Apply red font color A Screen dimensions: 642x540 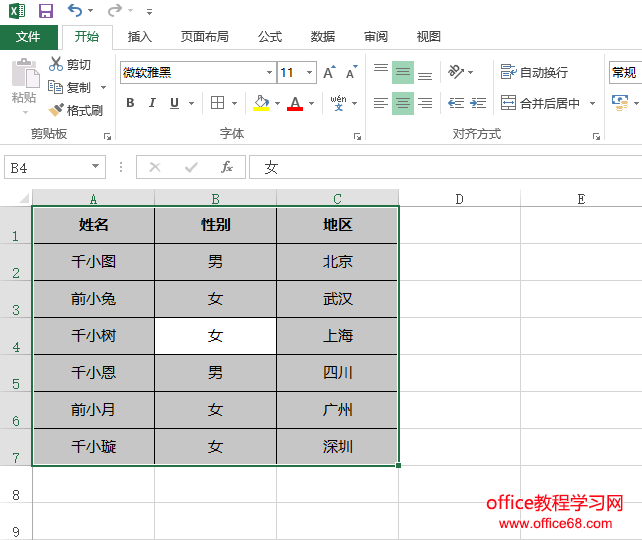coord(295,103)
